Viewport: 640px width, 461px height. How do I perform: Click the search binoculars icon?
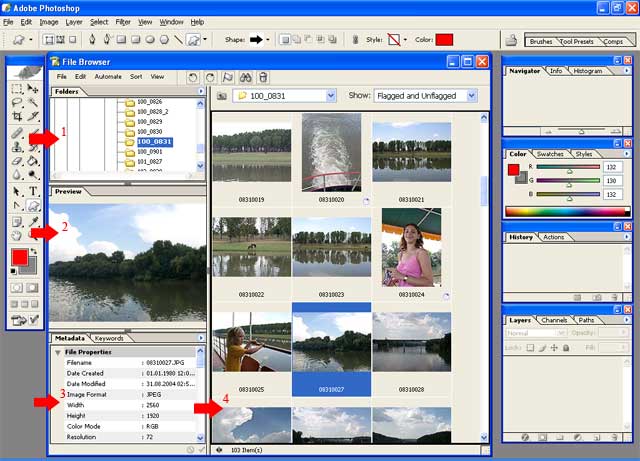[x=245, y=78]
